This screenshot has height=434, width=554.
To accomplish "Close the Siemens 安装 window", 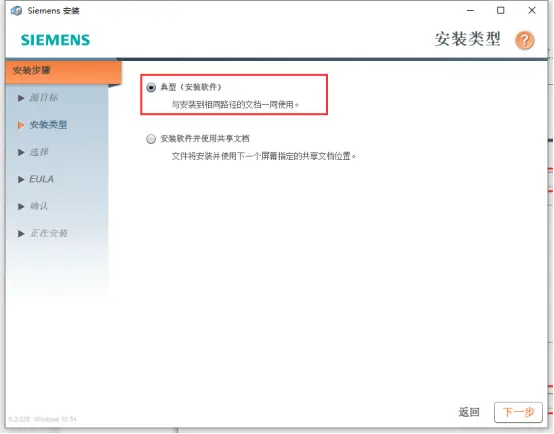I will click(532, 11).
